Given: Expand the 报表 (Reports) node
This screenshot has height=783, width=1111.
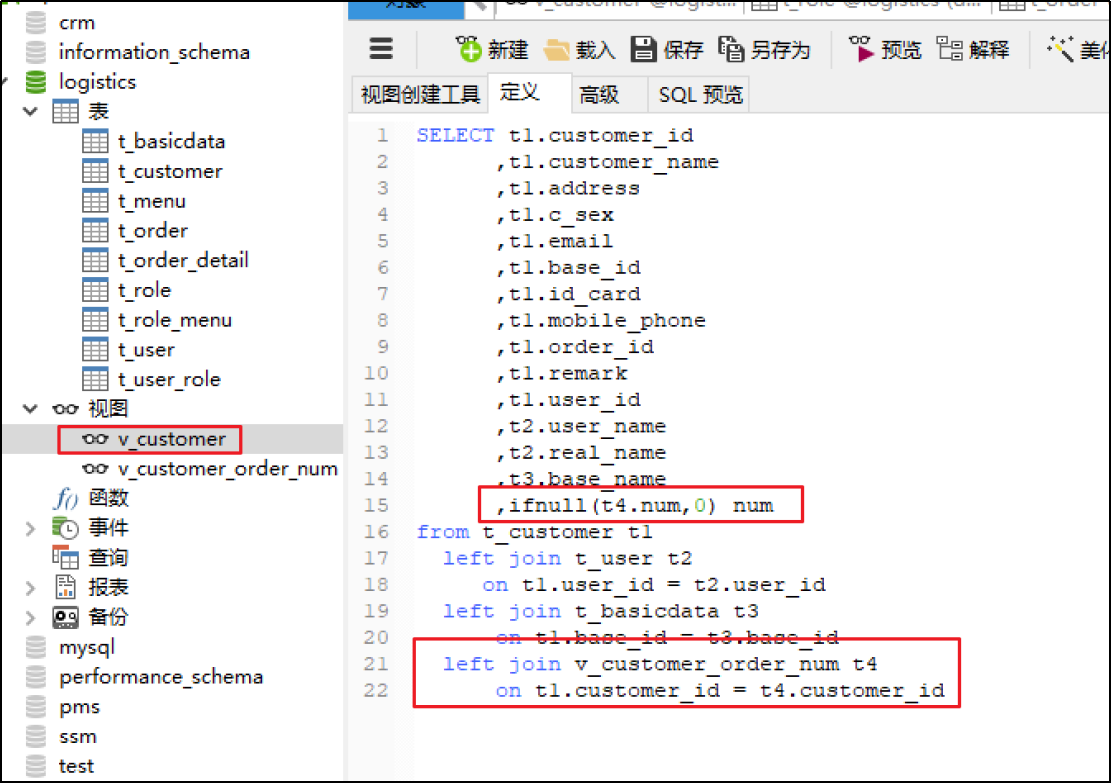Looking at the screenshot, I should [x=30, y=587].
